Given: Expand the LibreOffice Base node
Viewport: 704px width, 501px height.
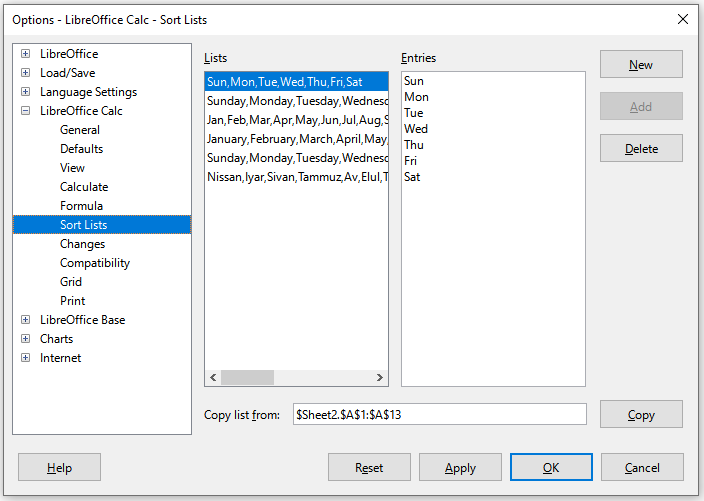Looking at the screenshot, I should (x=26, y=320).
